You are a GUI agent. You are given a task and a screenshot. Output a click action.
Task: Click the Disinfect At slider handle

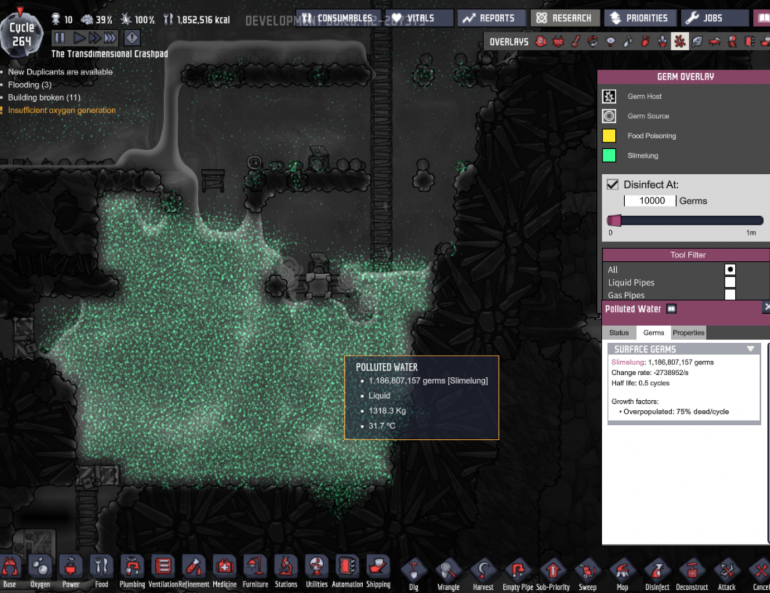pos(614,220)
